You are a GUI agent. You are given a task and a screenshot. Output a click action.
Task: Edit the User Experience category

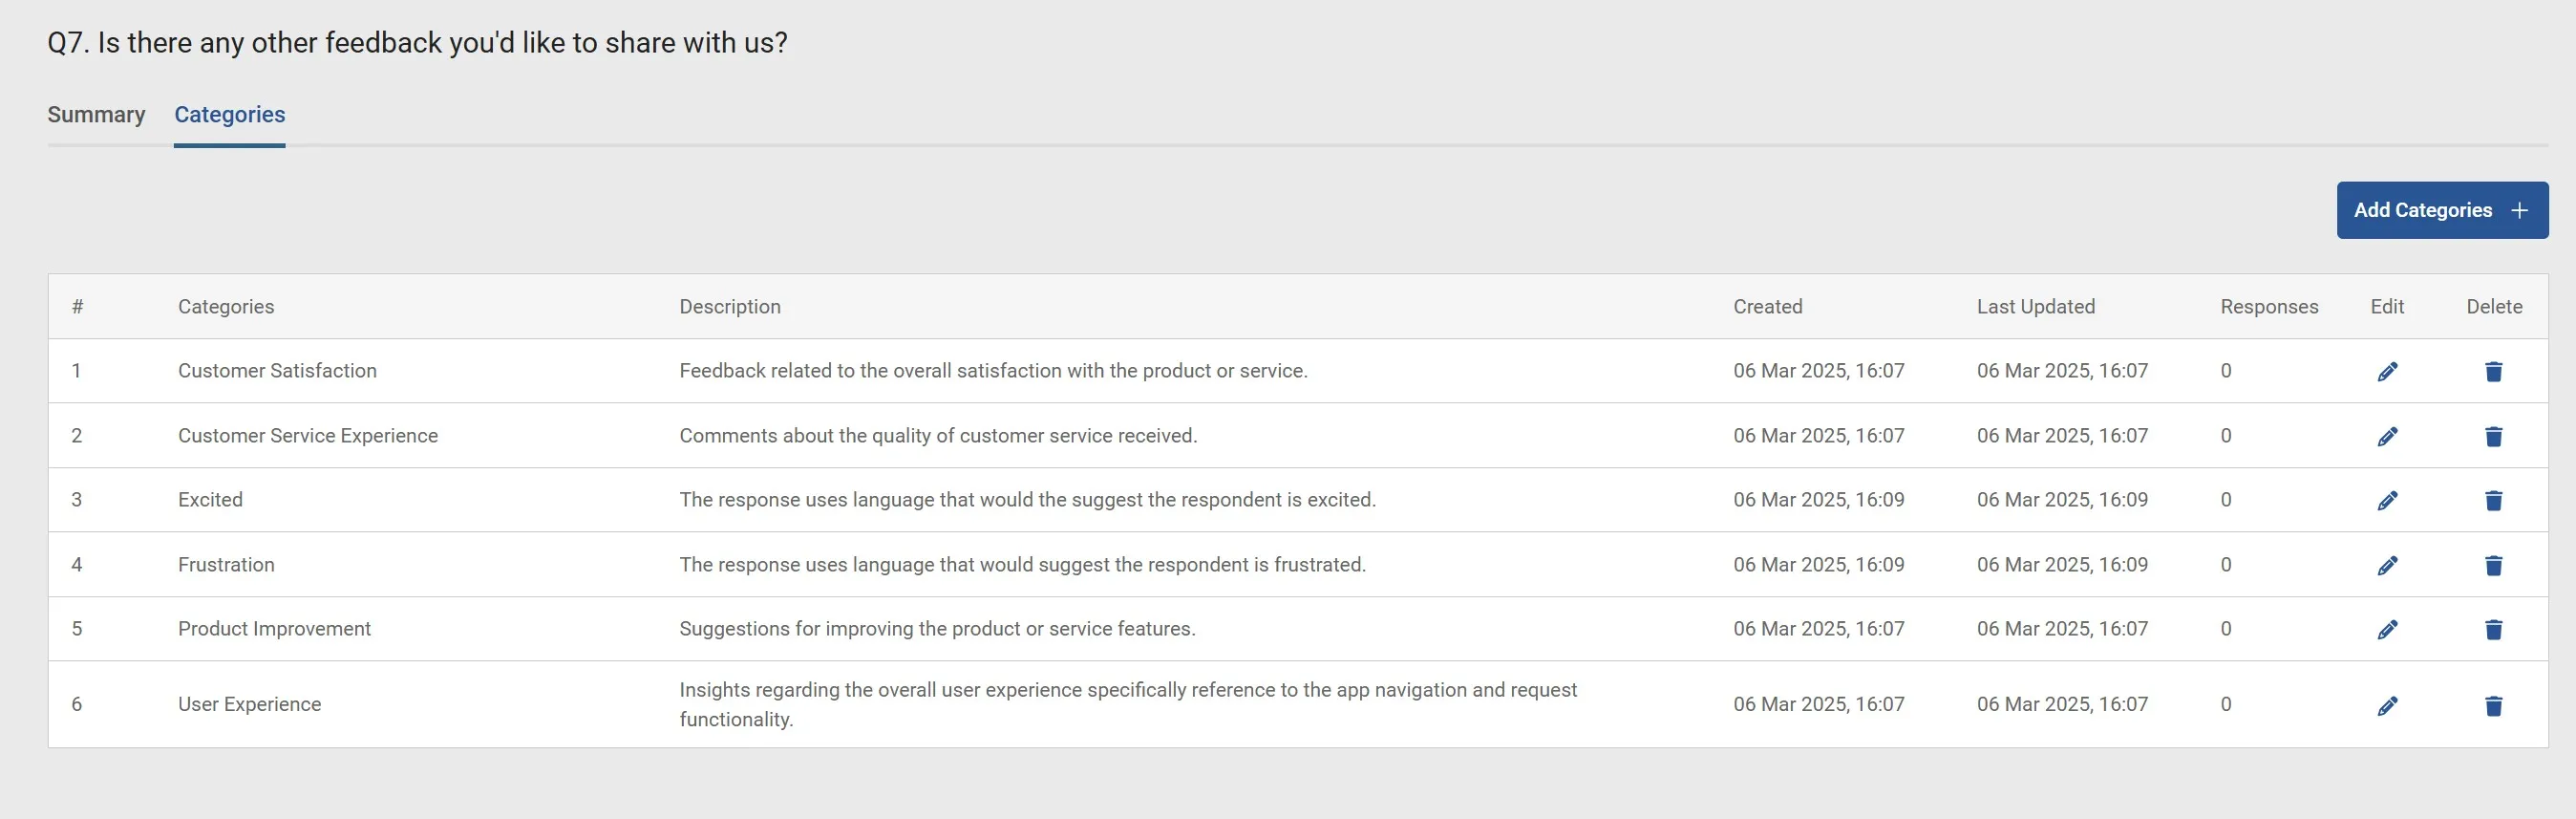coord(2387,707)
